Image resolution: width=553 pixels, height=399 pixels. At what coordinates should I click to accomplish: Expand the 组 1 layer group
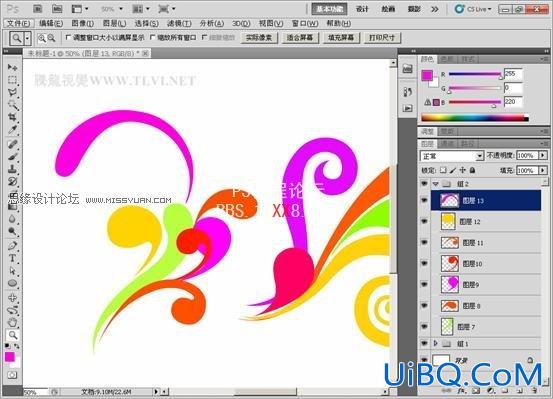pyautogui.click(x=436, y=343)
